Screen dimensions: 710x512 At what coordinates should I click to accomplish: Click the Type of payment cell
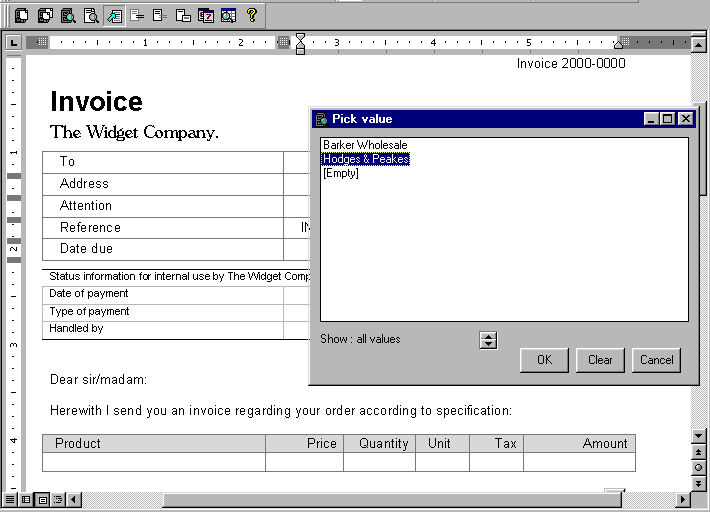coord(163,313)
